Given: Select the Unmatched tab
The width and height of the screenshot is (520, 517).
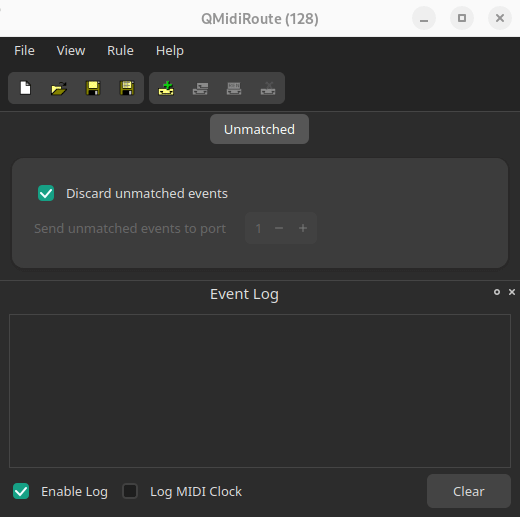Looking at the screenshot, I should tap(259, 129).
